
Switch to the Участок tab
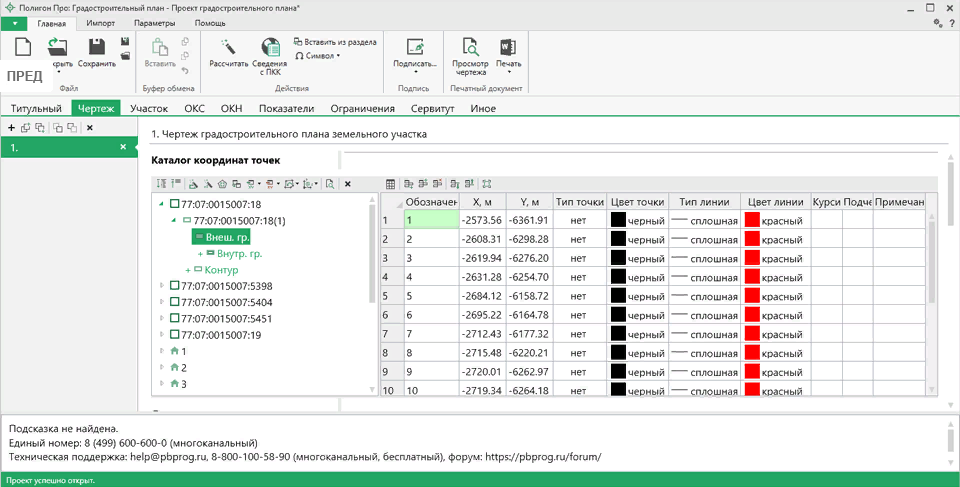(x=149, y=108)
